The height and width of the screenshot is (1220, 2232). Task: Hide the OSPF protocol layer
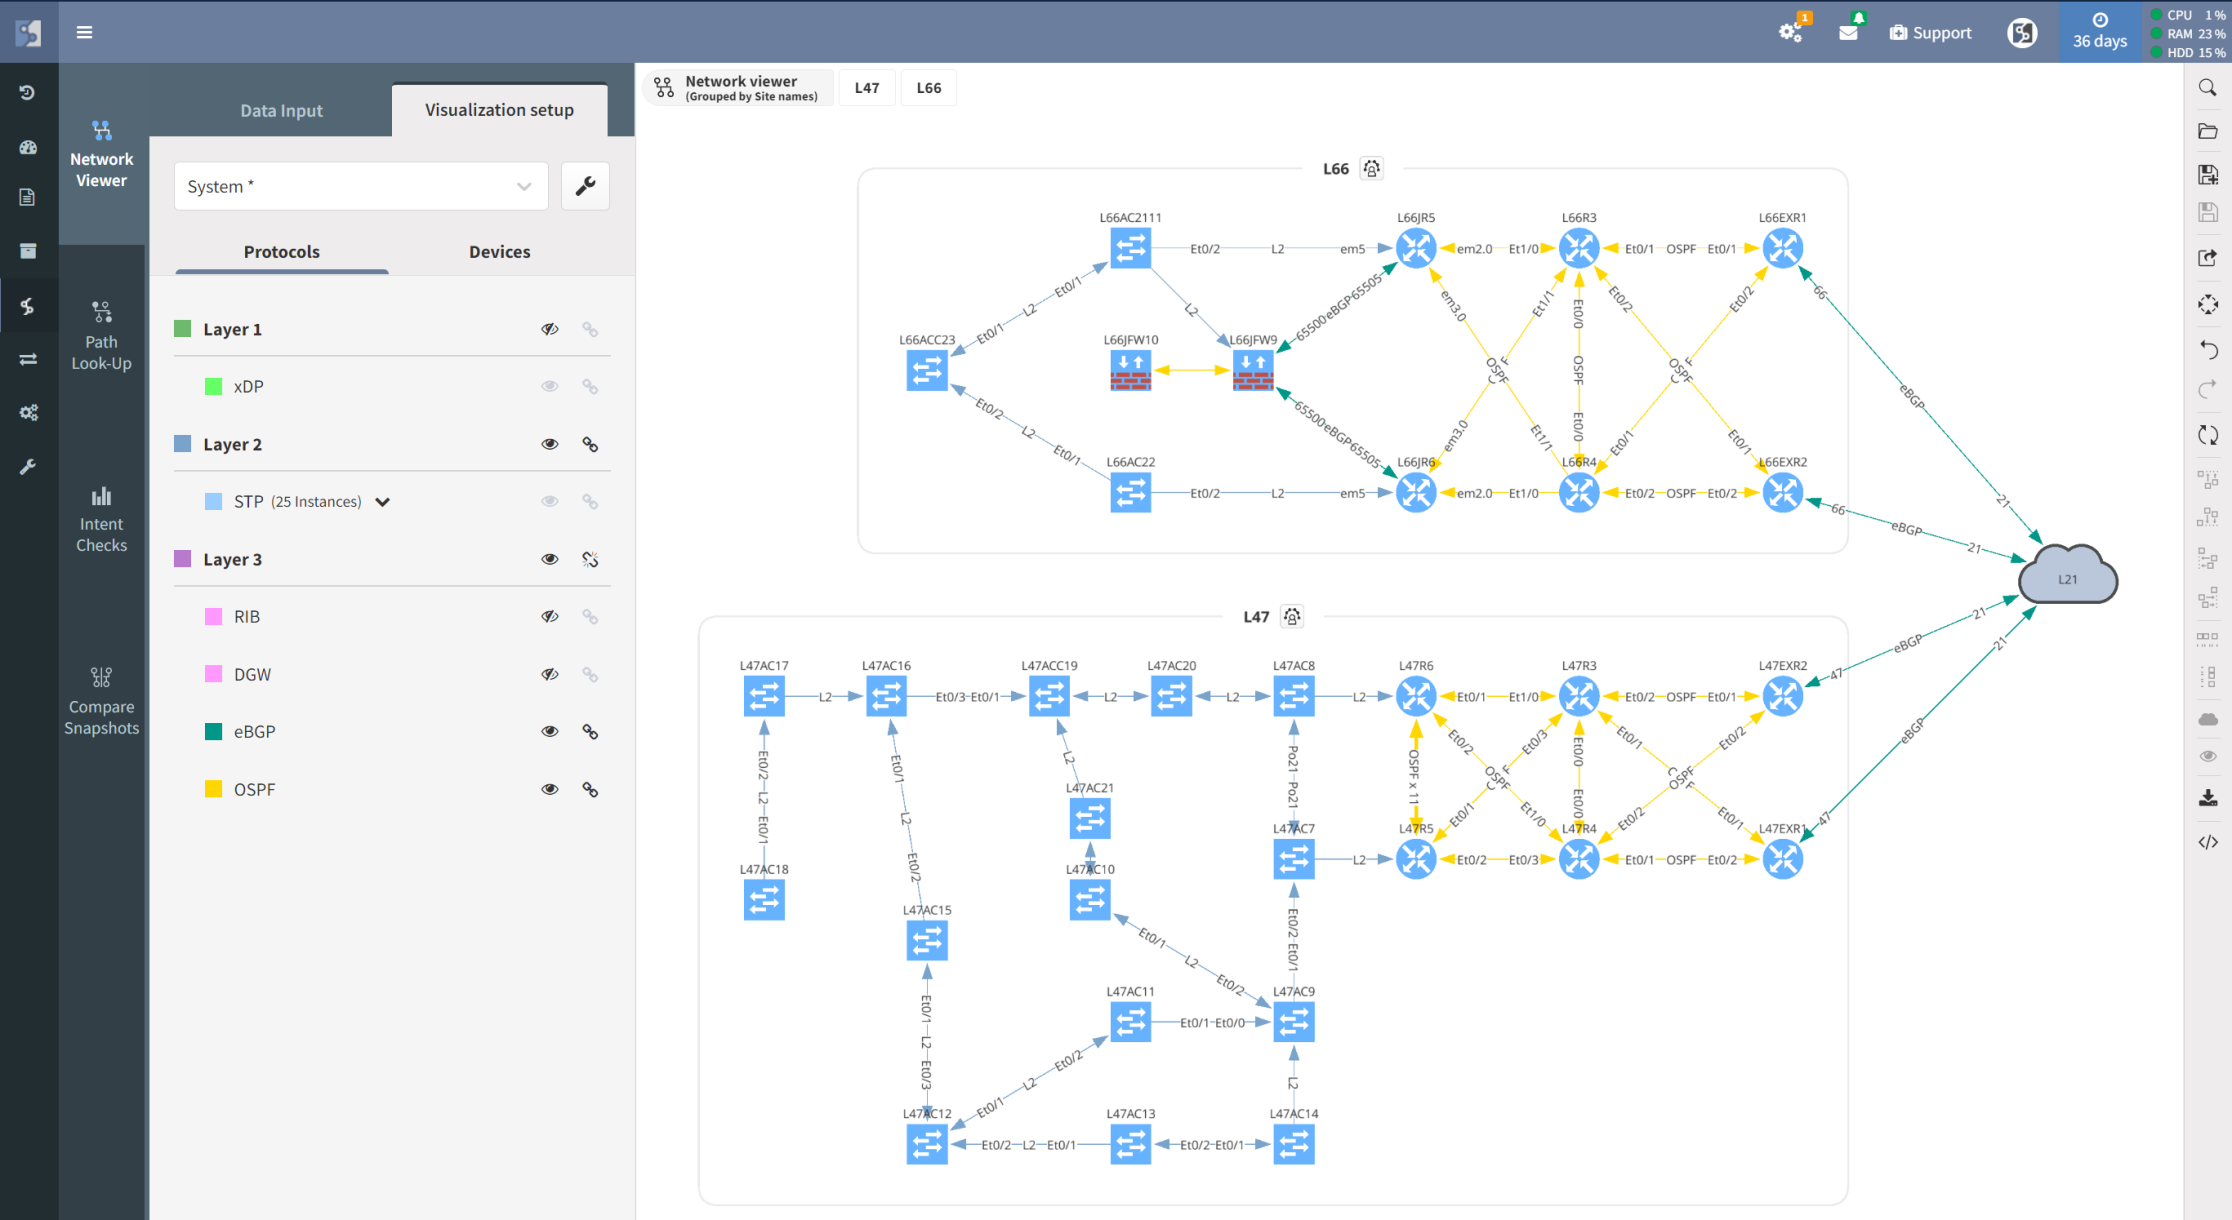(550, 789)
